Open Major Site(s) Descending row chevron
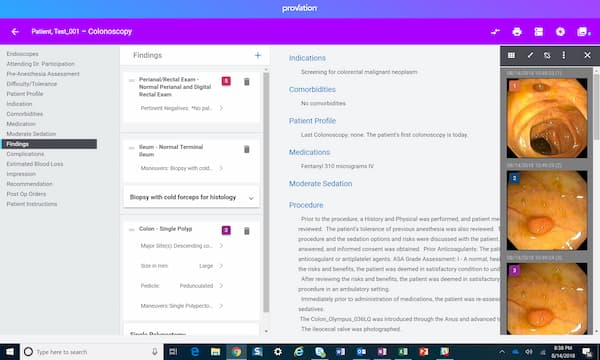600x360 pixels. point(221,246)
